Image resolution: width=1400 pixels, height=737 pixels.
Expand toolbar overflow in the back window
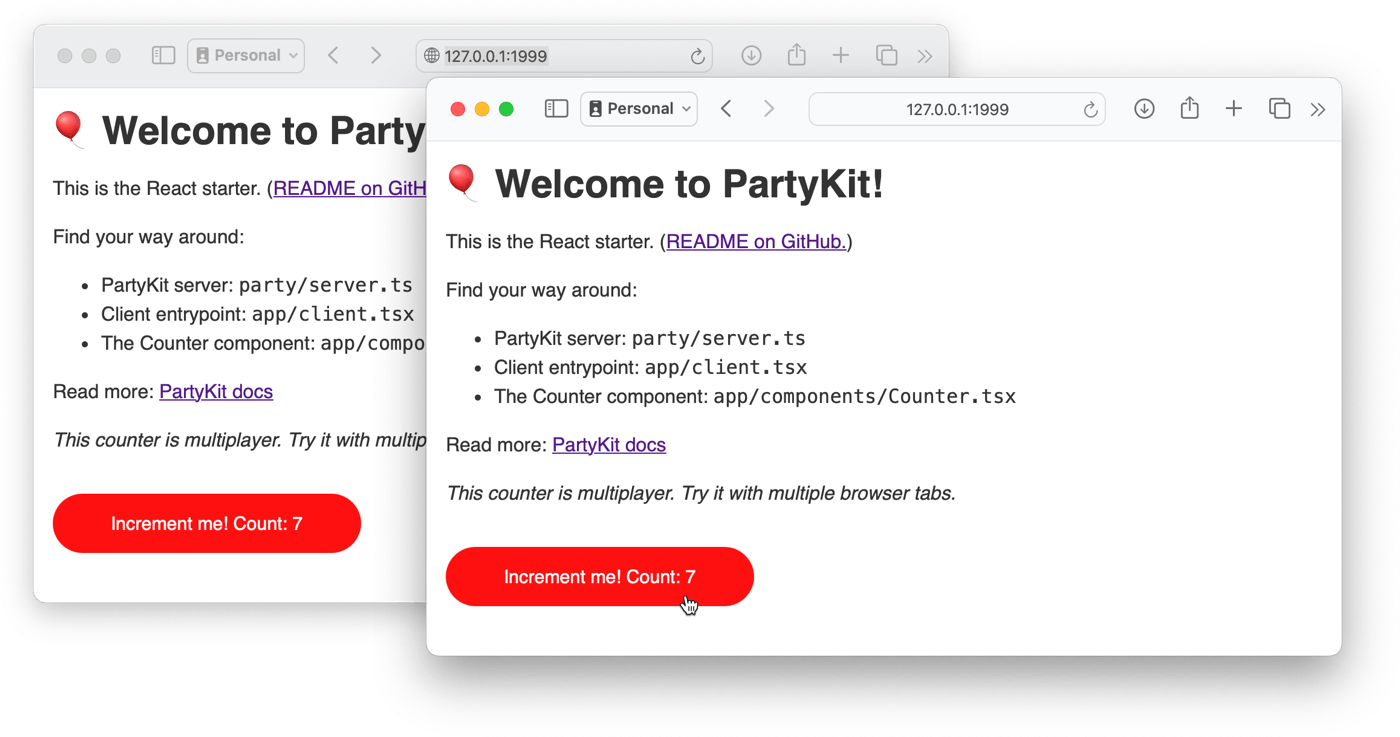(925, 57)
